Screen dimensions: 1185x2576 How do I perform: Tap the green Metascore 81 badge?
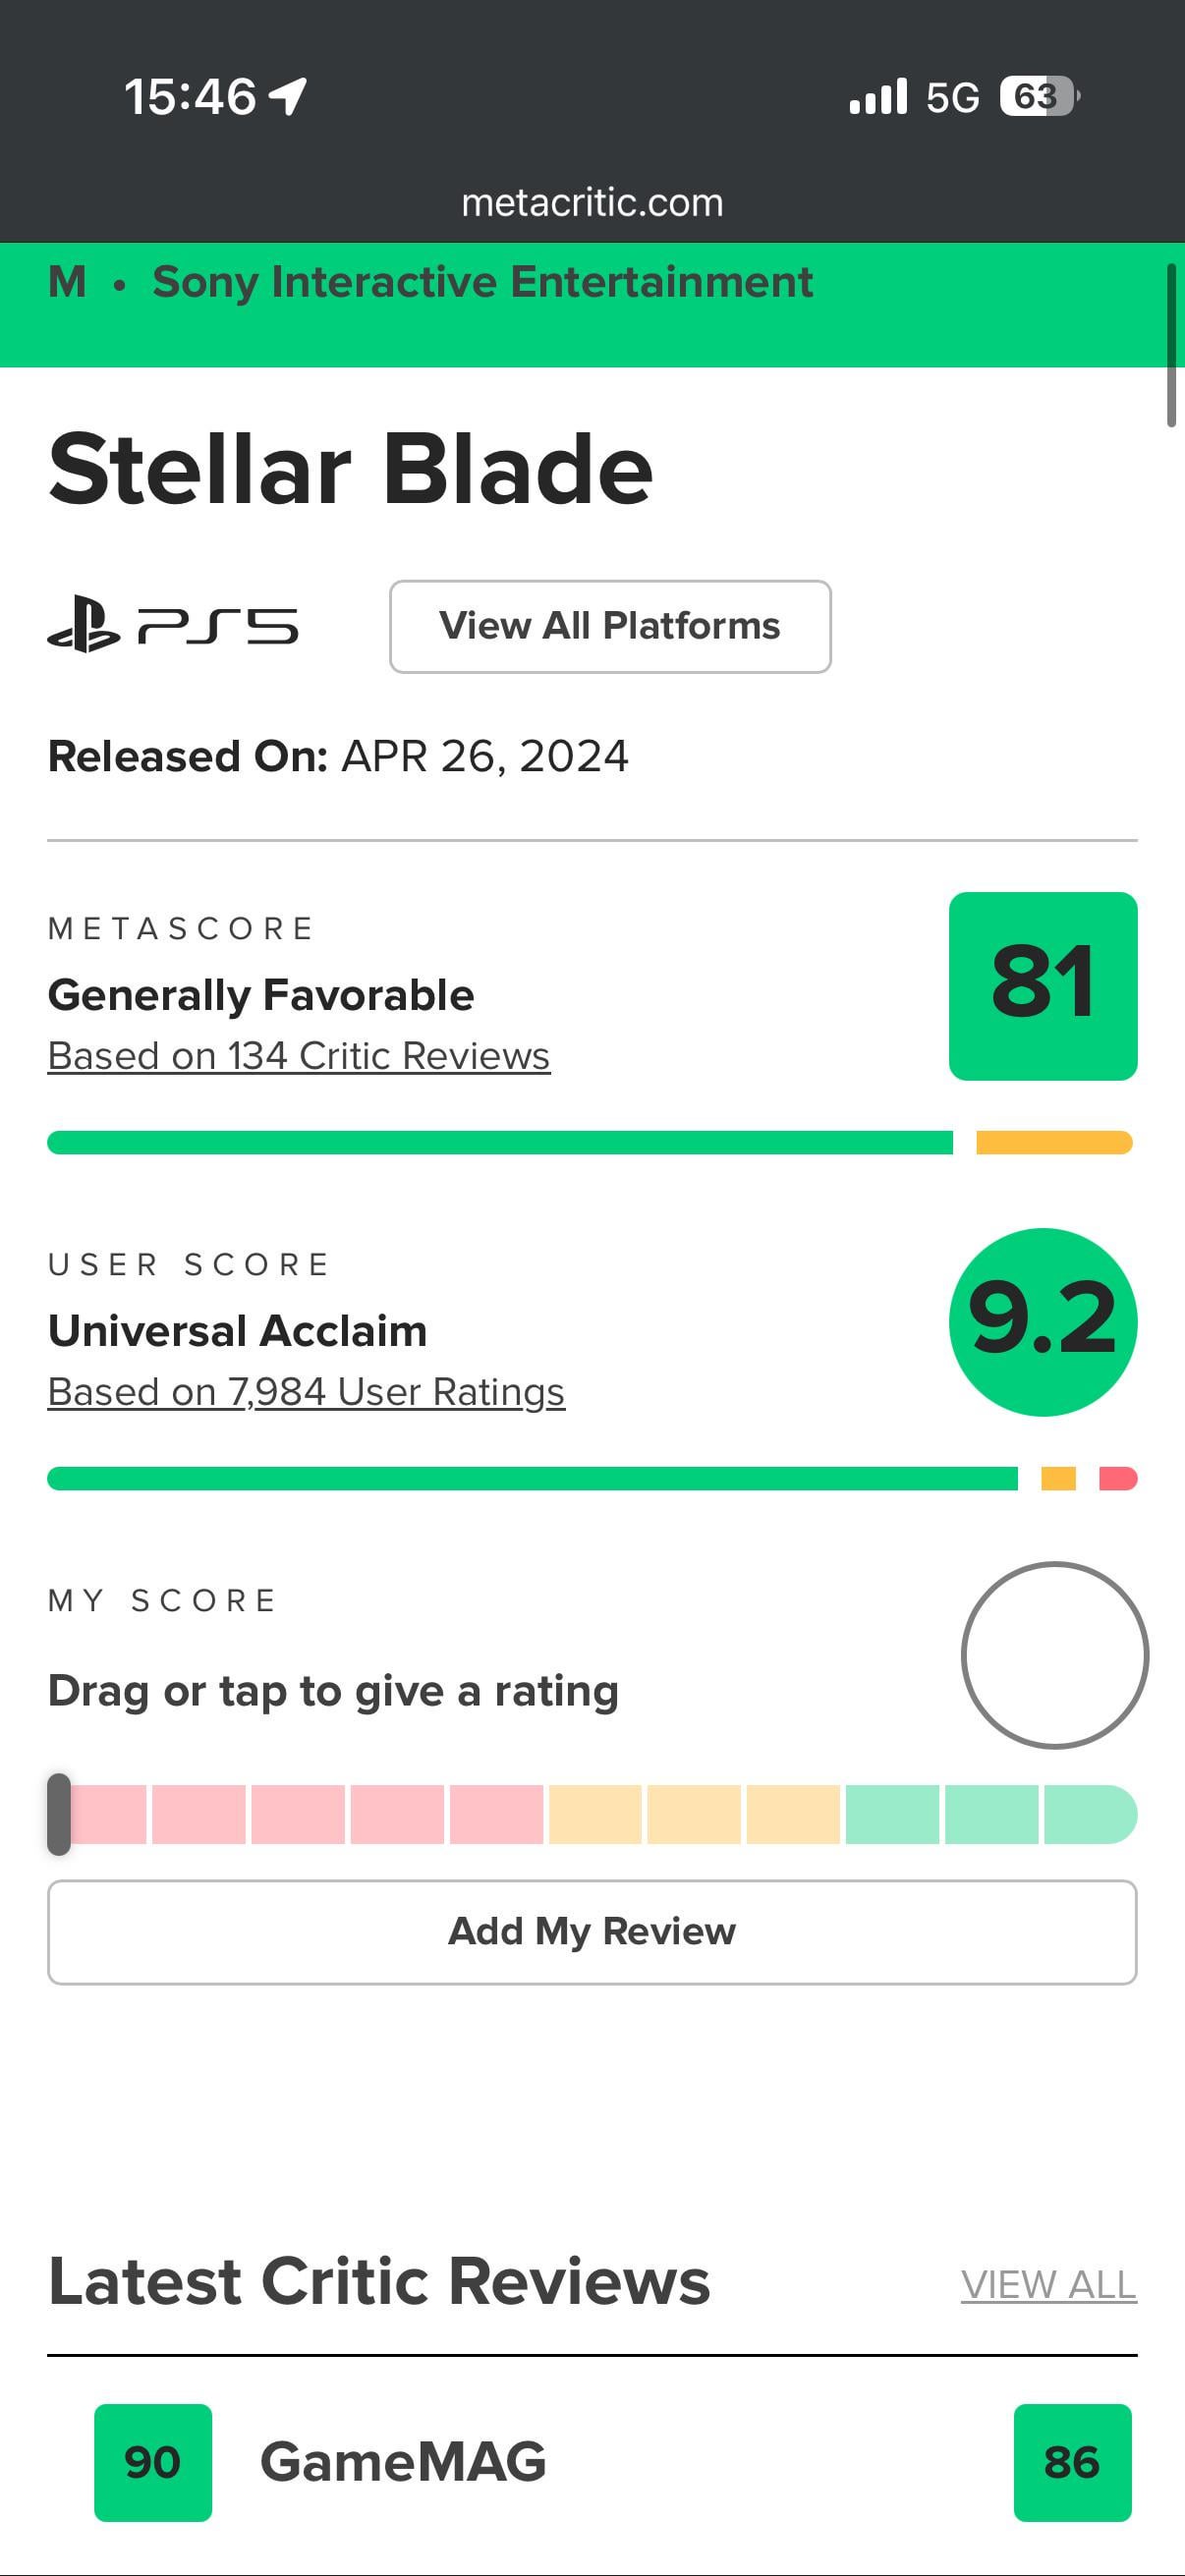[x=1042, y=985]
